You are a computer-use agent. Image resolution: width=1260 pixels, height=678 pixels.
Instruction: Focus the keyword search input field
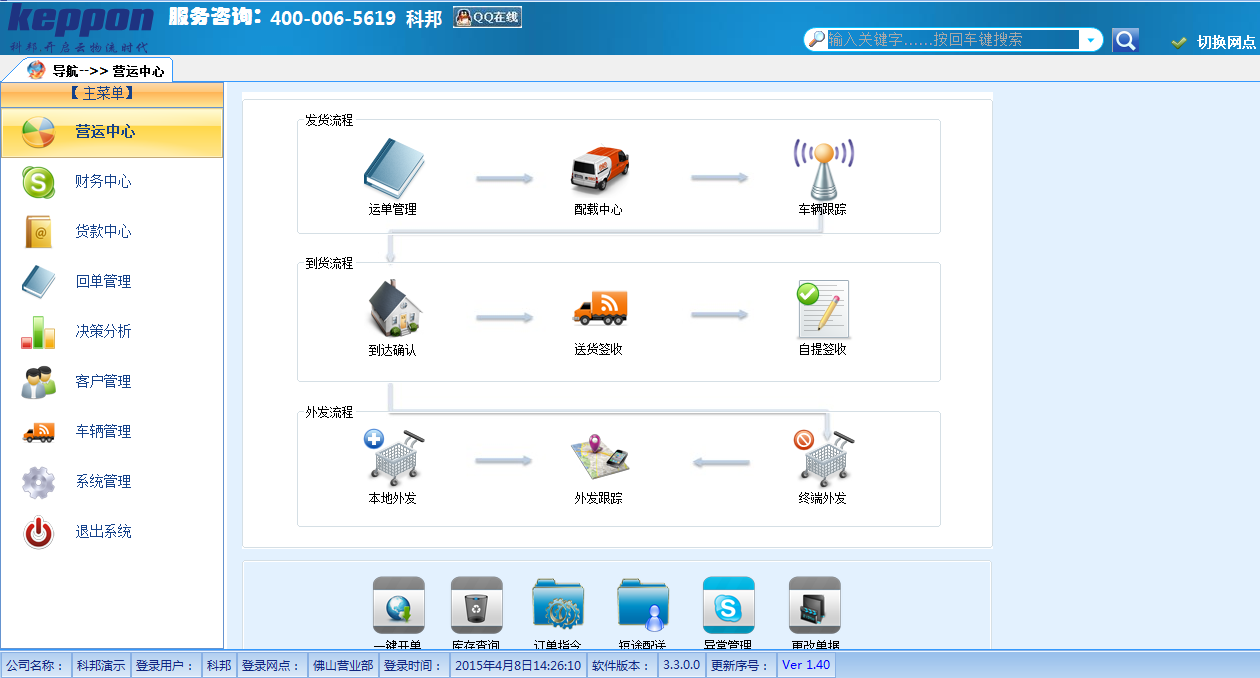point(950,40)
